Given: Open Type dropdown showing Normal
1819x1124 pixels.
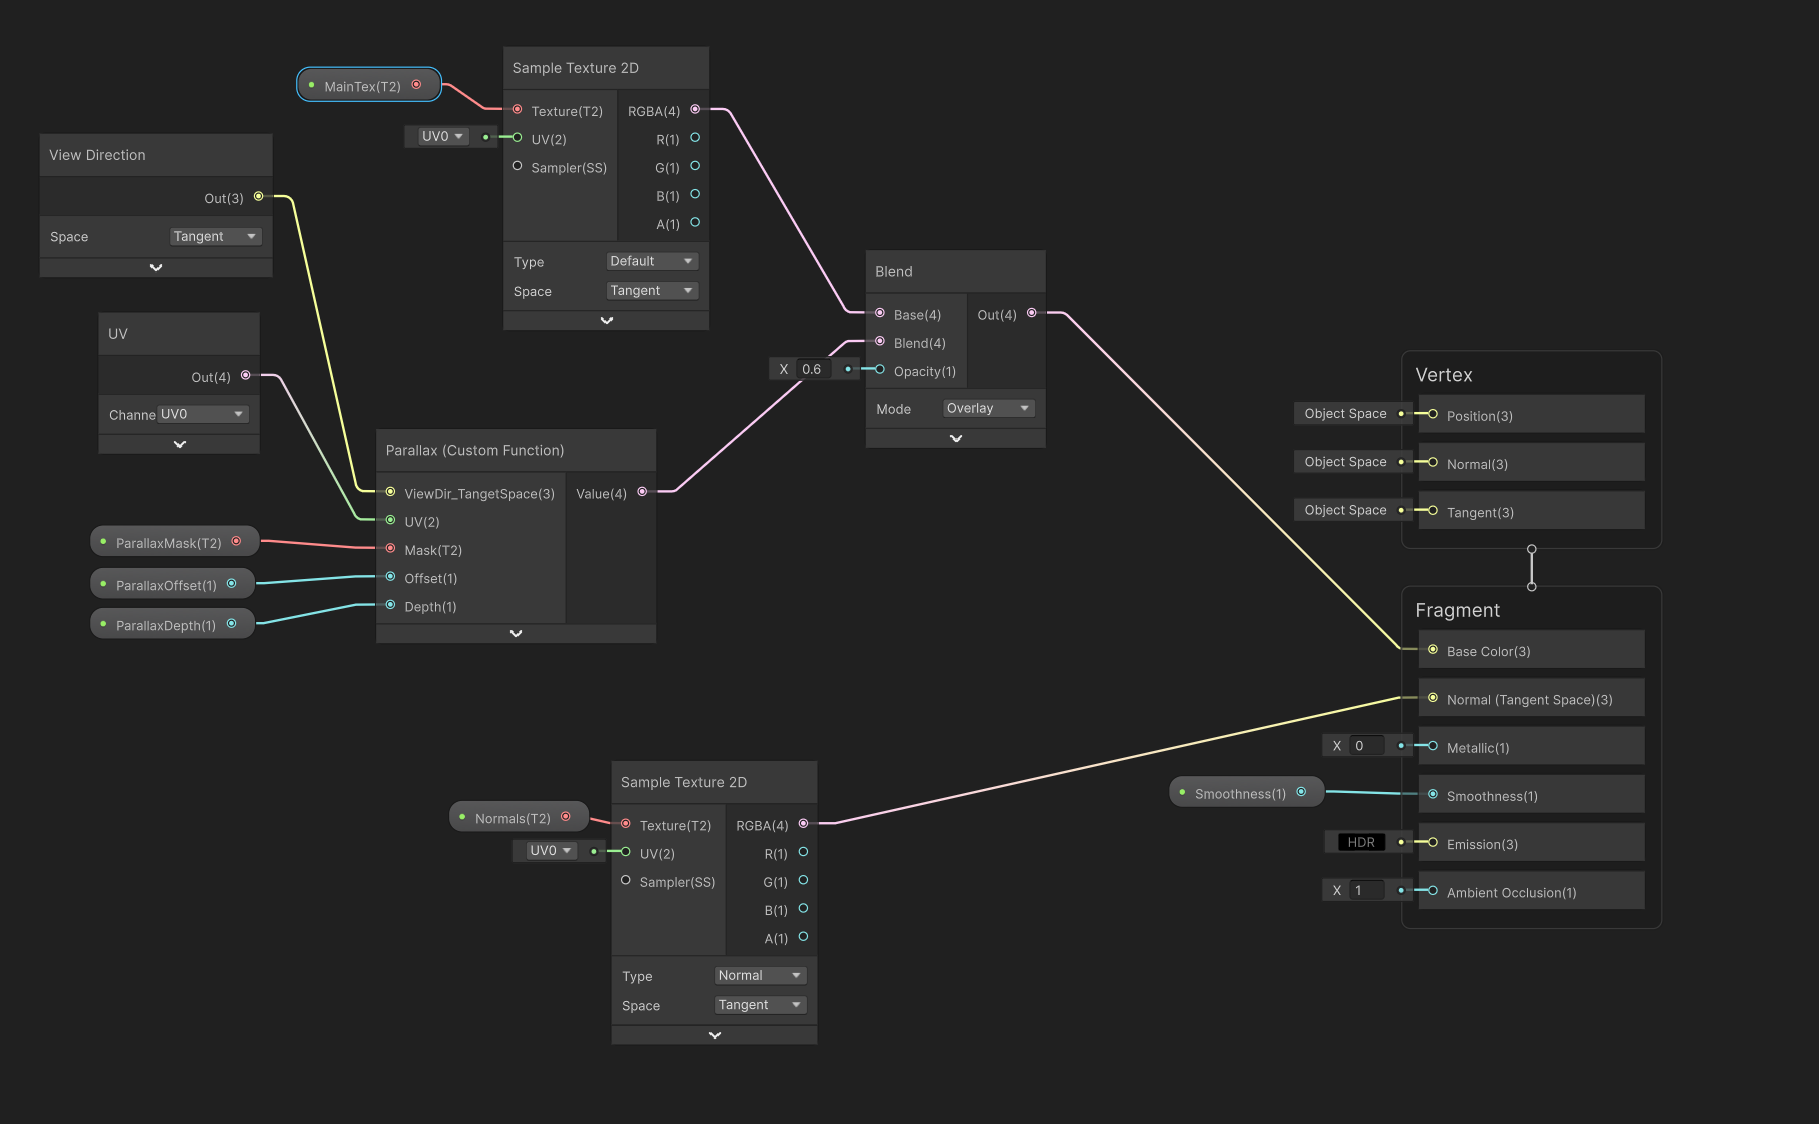Looking at the screenshot, I should [x=761, y=975].
